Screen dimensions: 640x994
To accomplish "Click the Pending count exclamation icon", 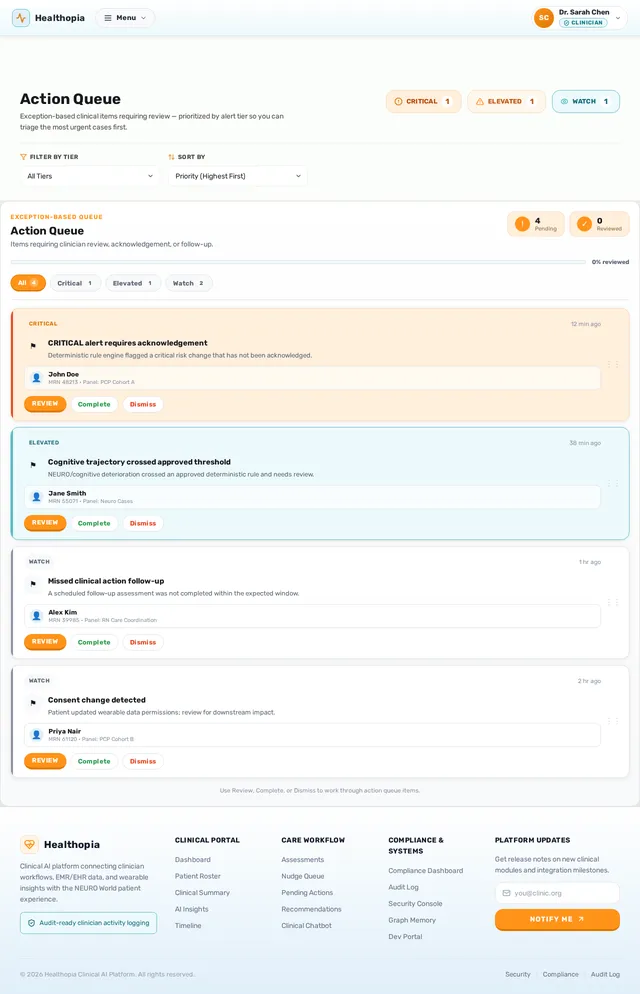I will pos(522,224).
